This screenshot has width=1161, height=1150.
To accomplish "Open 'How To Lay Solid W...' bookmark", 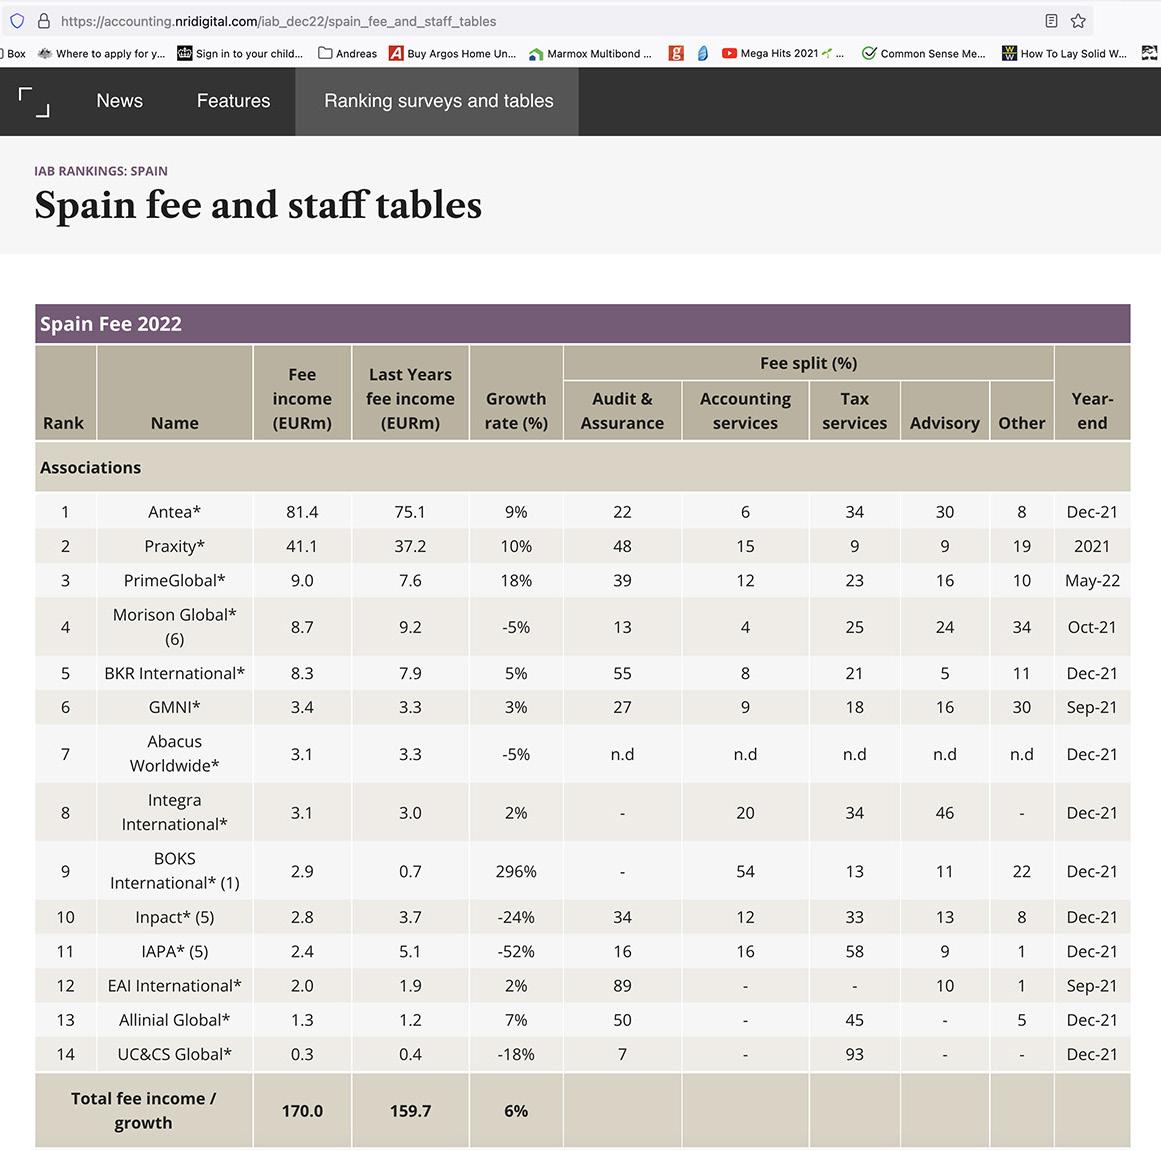I will (x=1065, y=53).
